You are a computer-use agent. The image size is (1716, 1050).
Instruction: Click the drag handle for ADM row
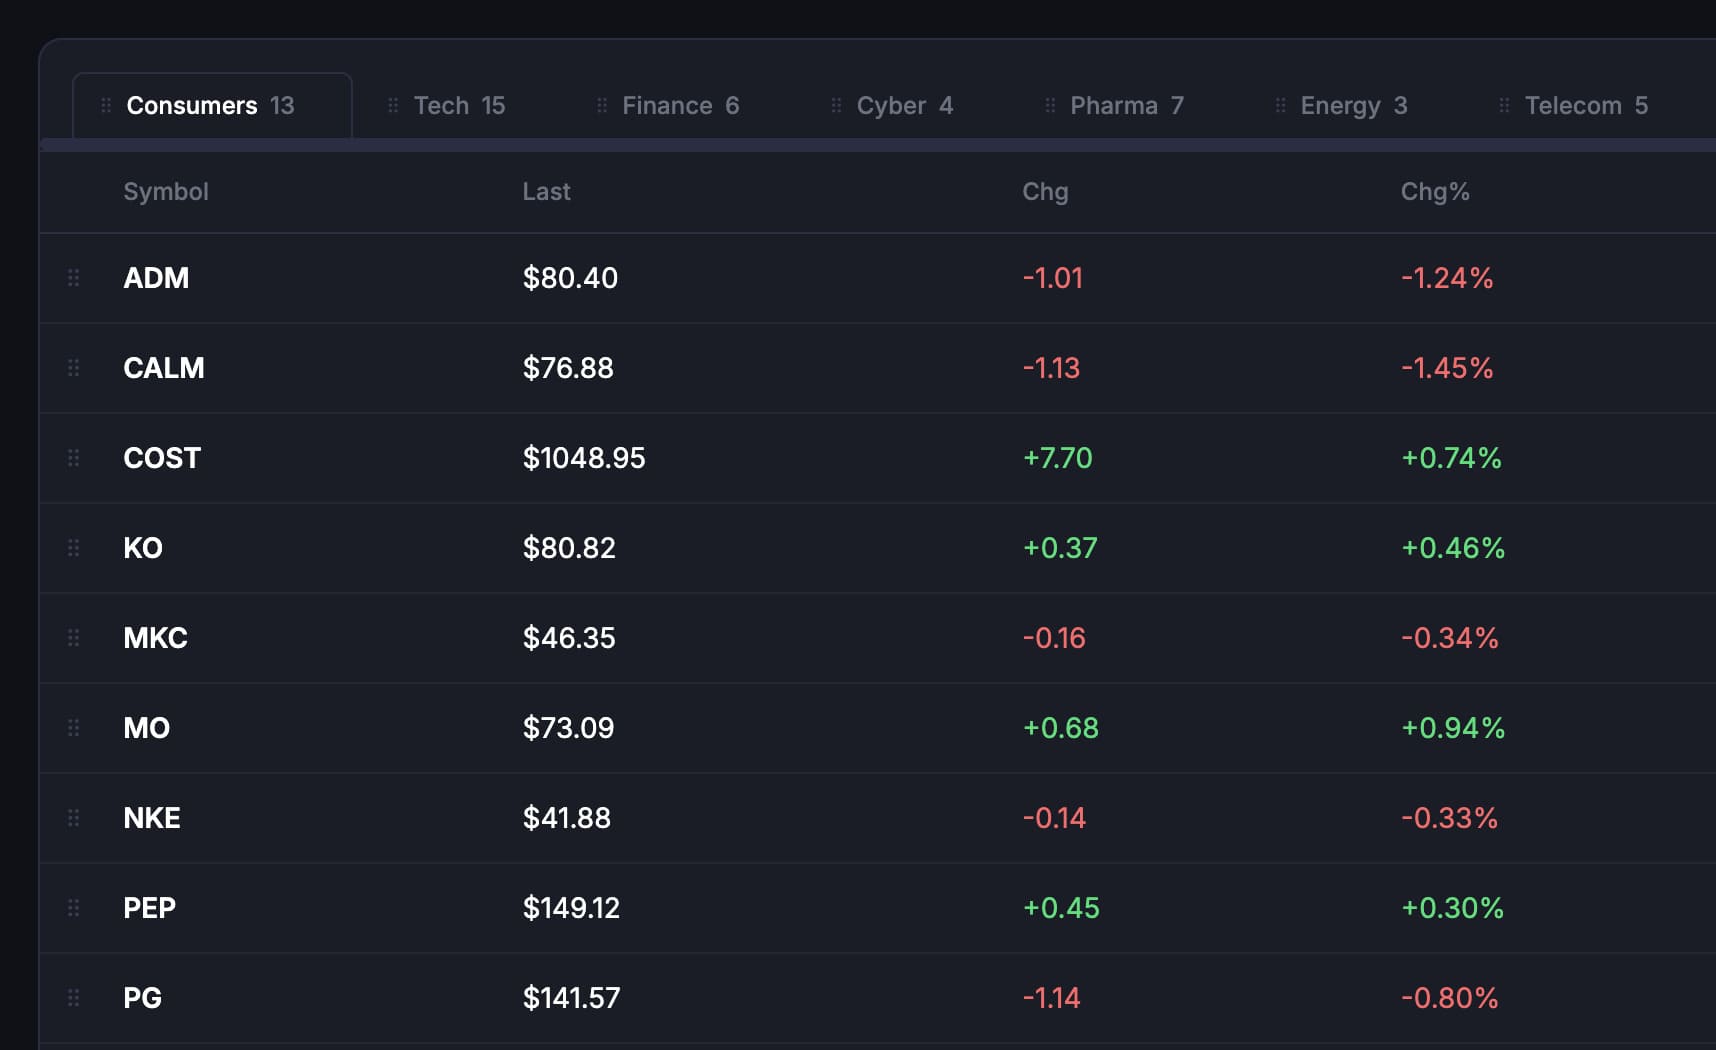pos(73,278)
